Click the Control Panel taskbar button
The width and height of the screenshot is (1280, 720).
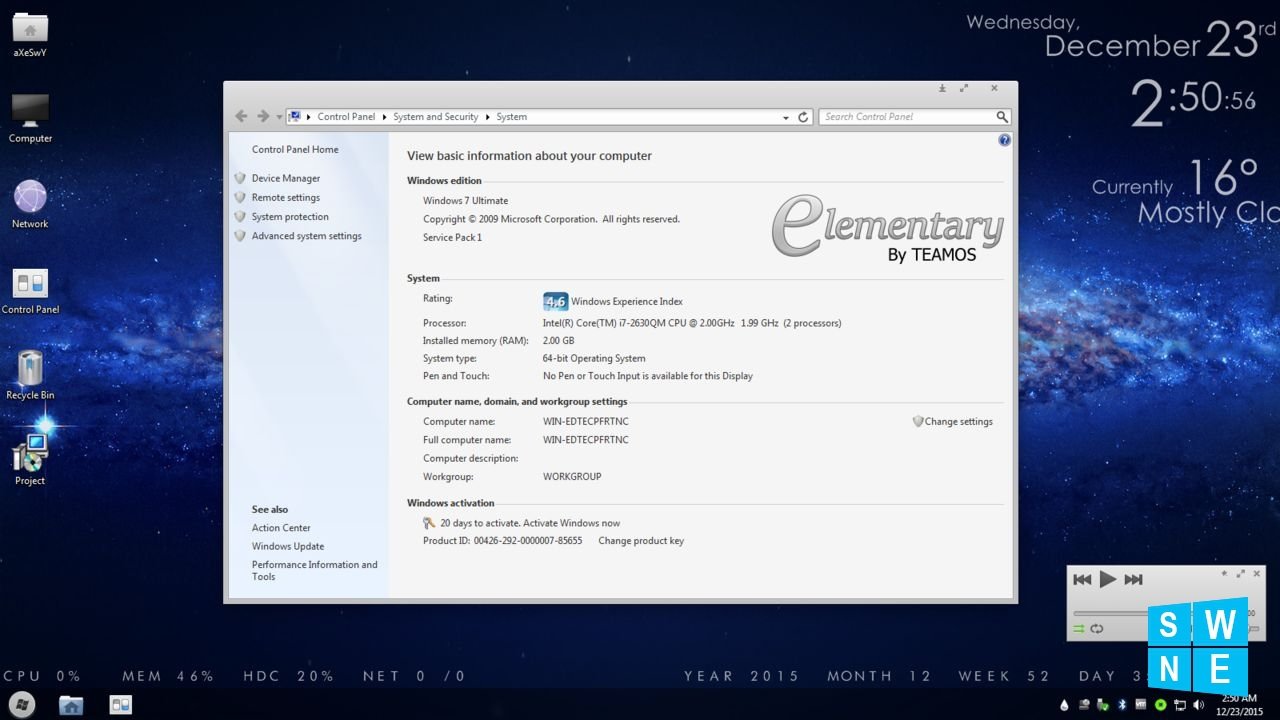point(121,705)
